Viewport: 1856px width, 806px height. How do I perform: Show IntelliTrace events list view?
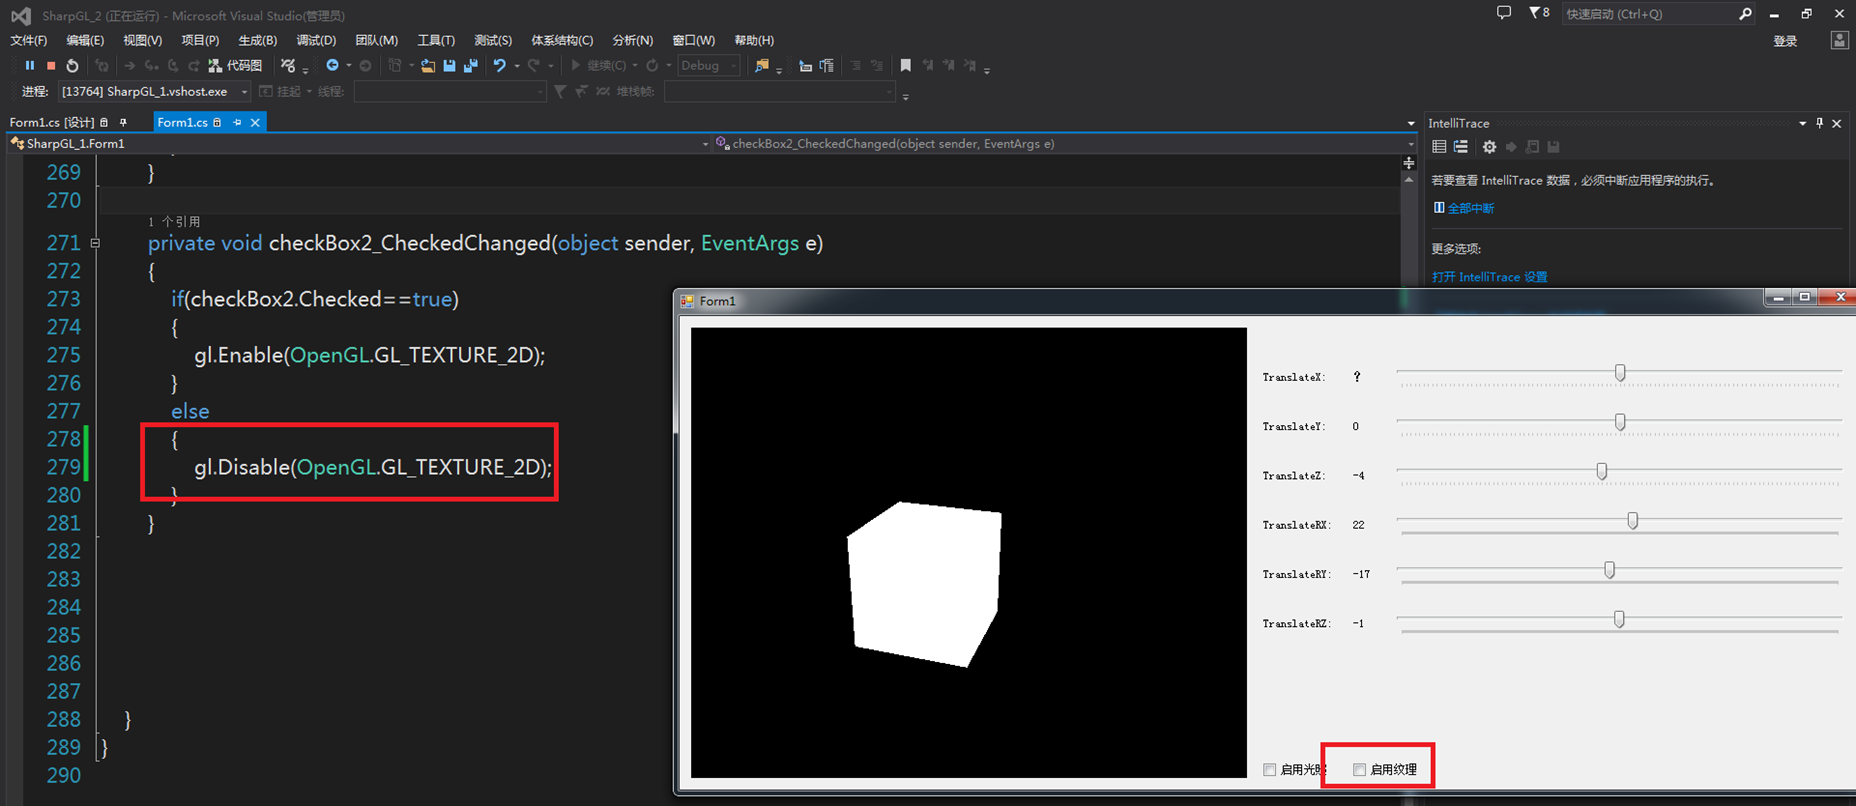point(1439,147)
